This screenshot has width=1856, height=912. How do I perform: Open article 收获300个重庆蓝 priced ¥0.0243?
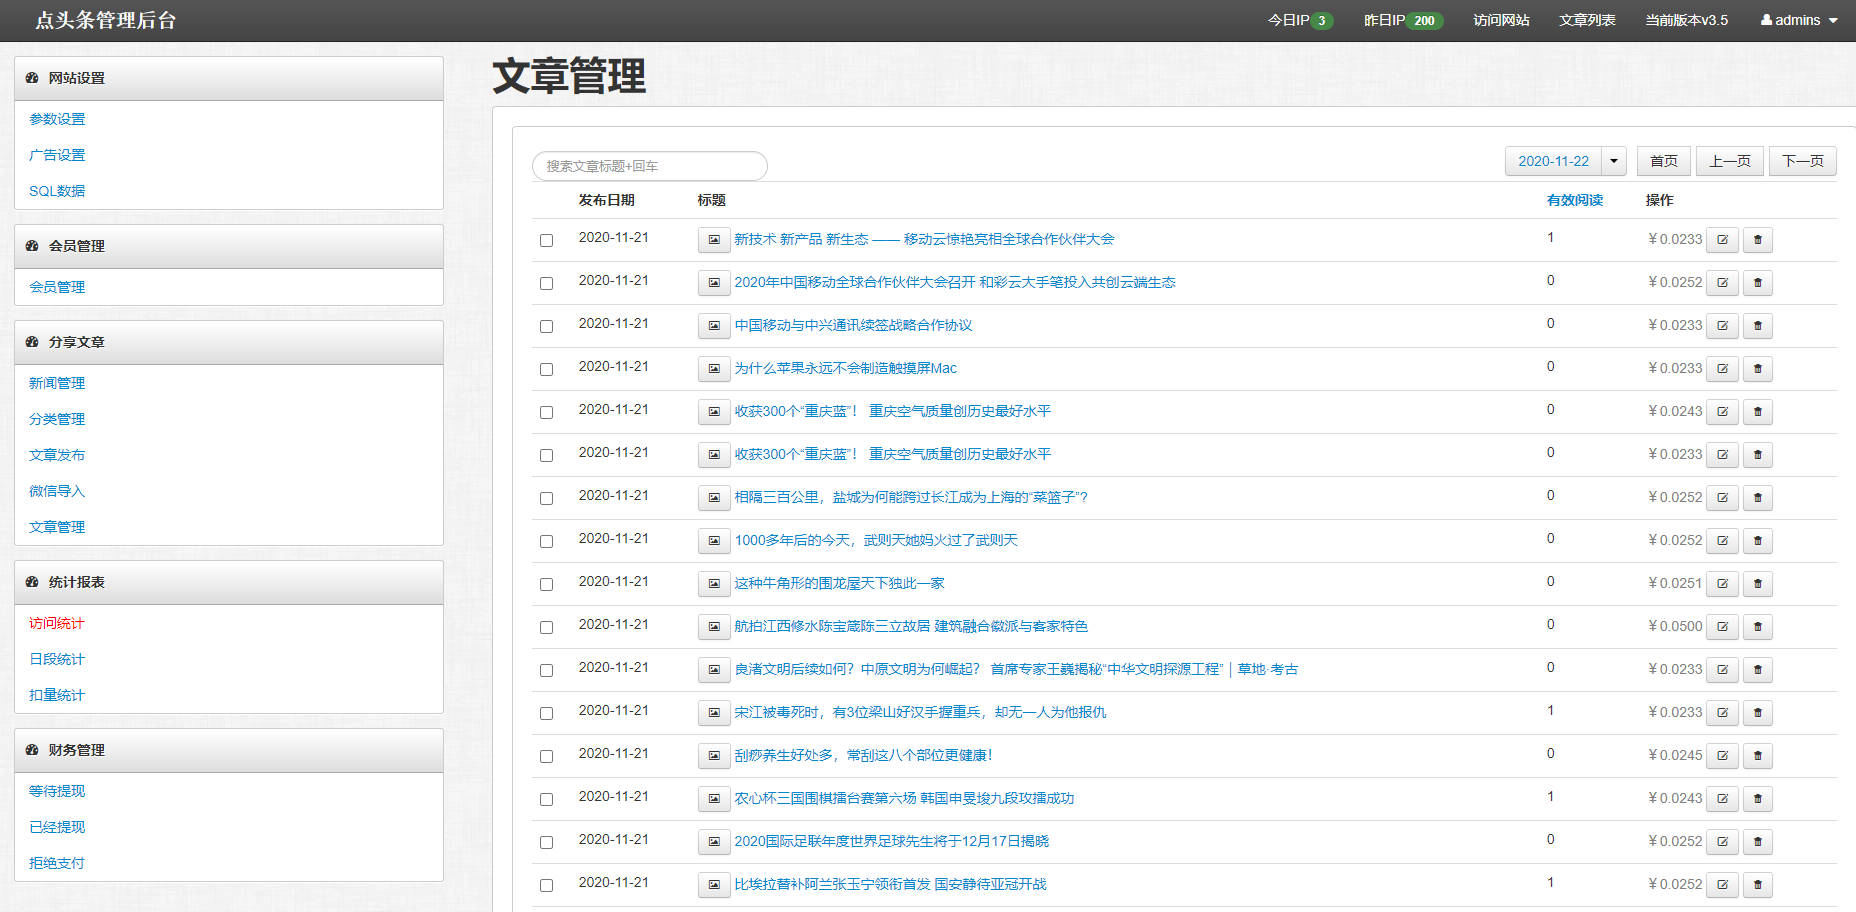pyautogui.click(x=892, y=412)
